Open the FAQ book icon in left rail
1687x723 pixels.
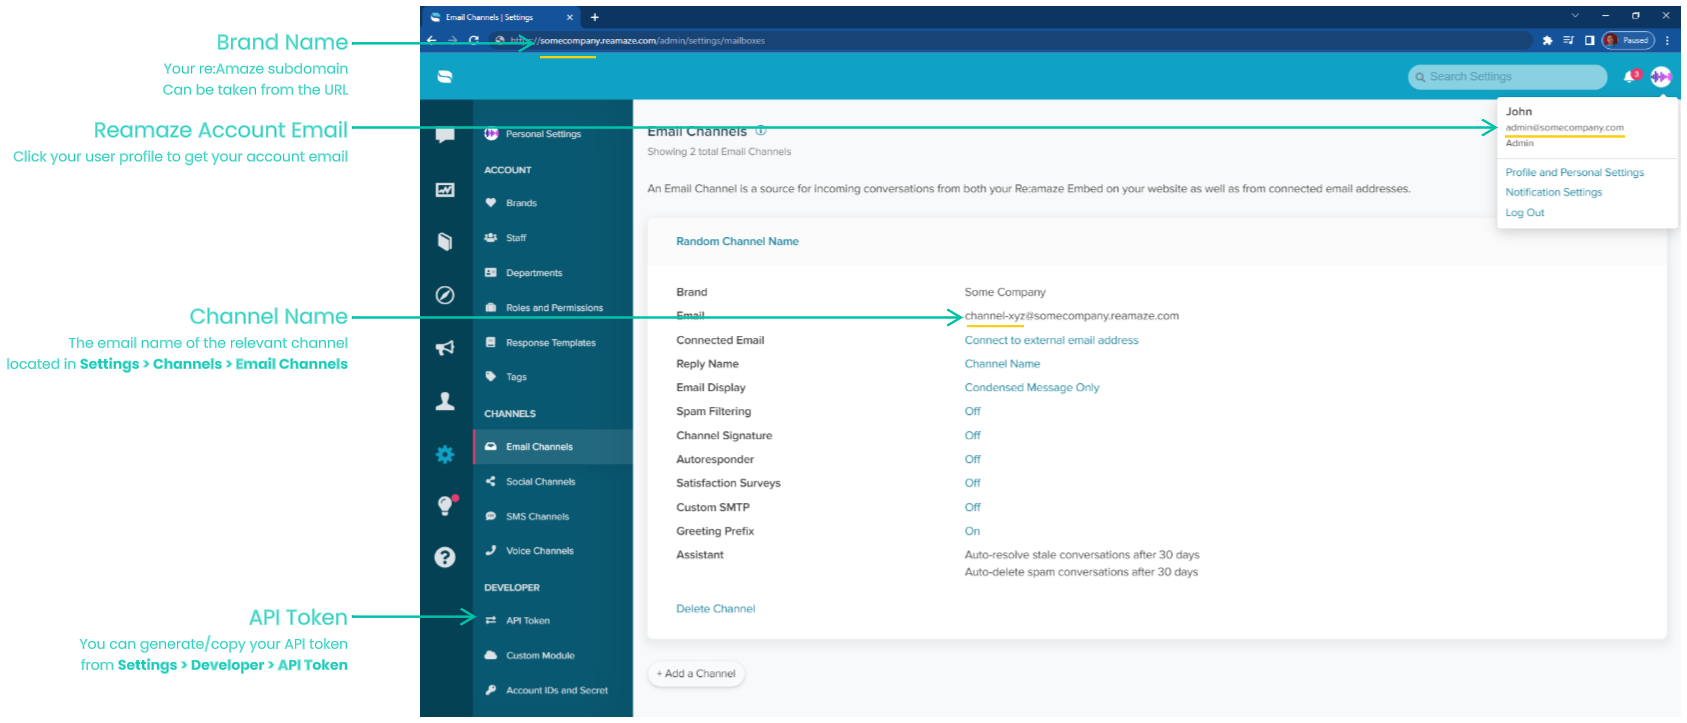[x=445, y=241]
